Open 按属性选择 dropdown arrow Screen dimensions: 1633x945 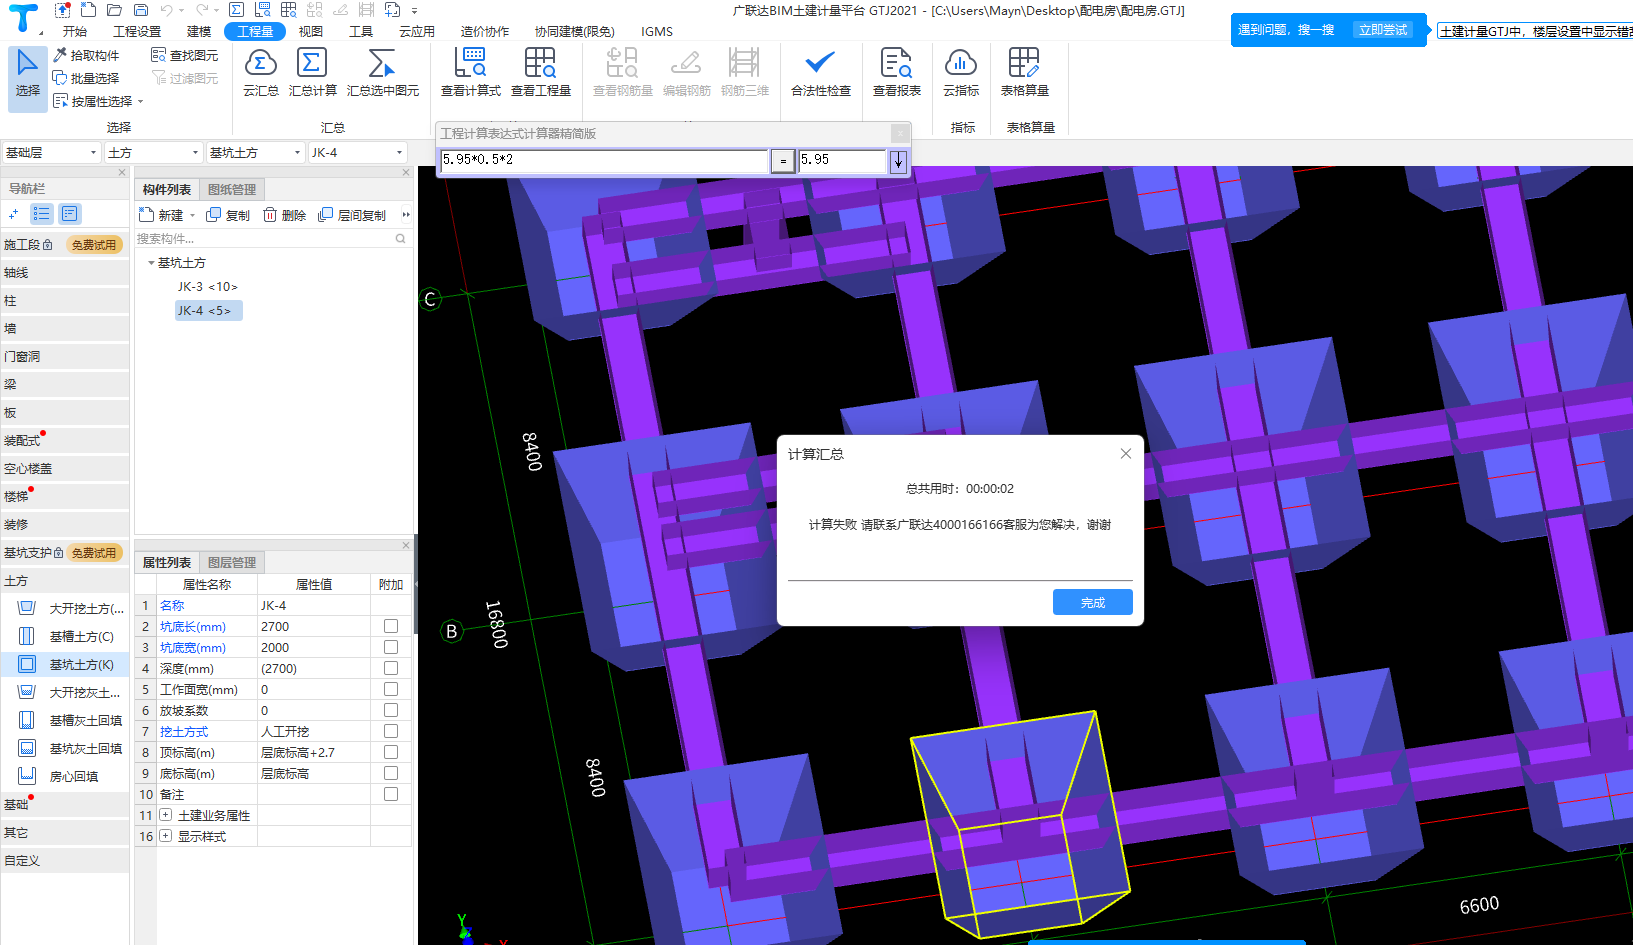(141, 101)
